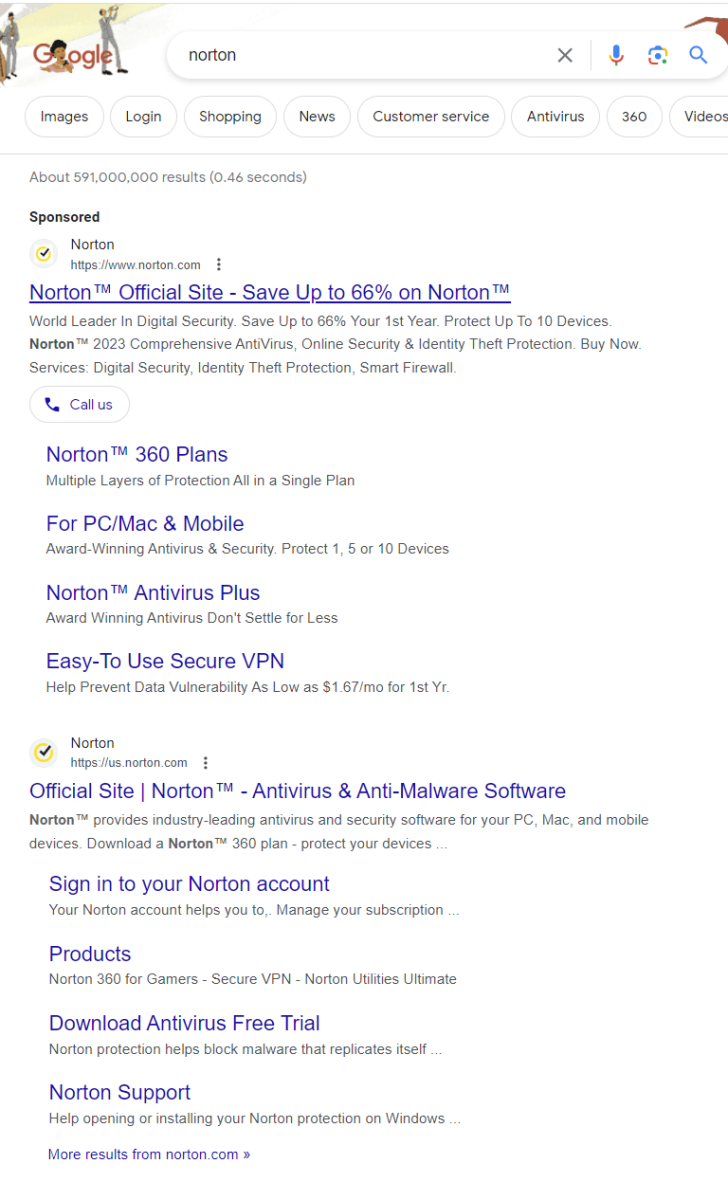Click Help Prevent Data Vulnerability description
728x1200 pixels.
tap(248, 687)
